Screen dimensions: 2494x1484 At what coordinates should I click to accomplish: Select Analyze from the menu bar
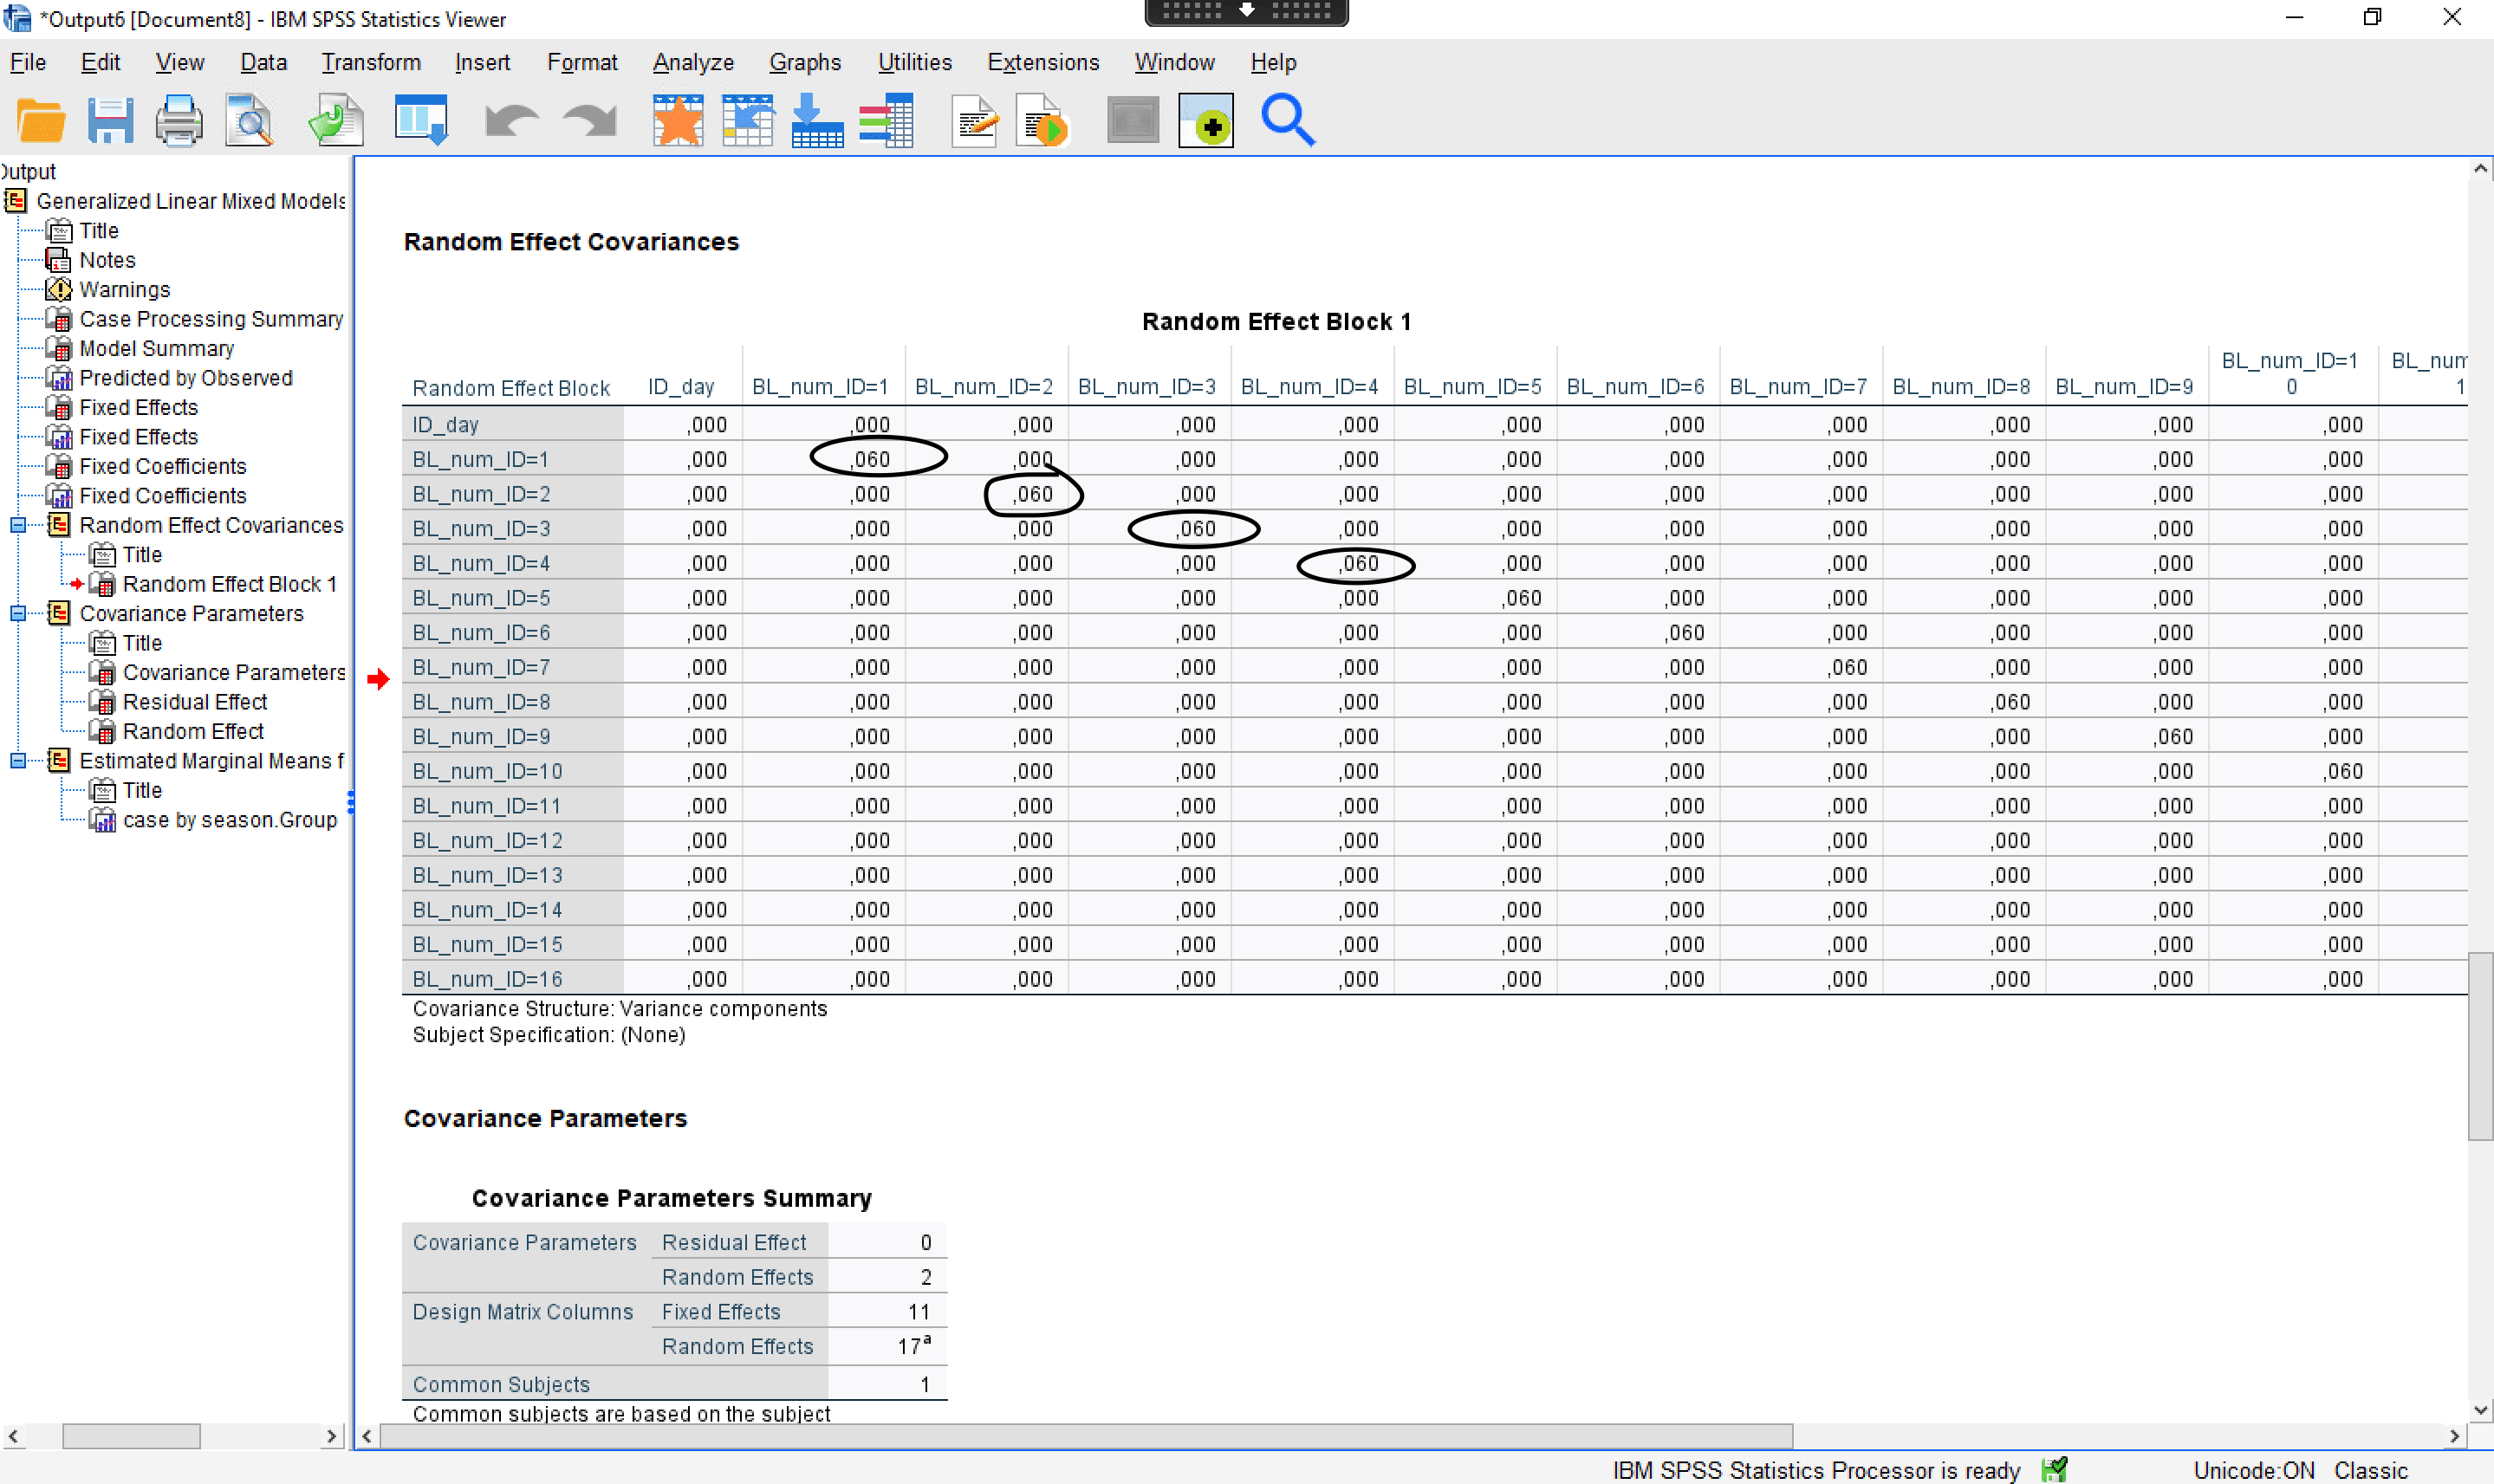tap(691, 62)
